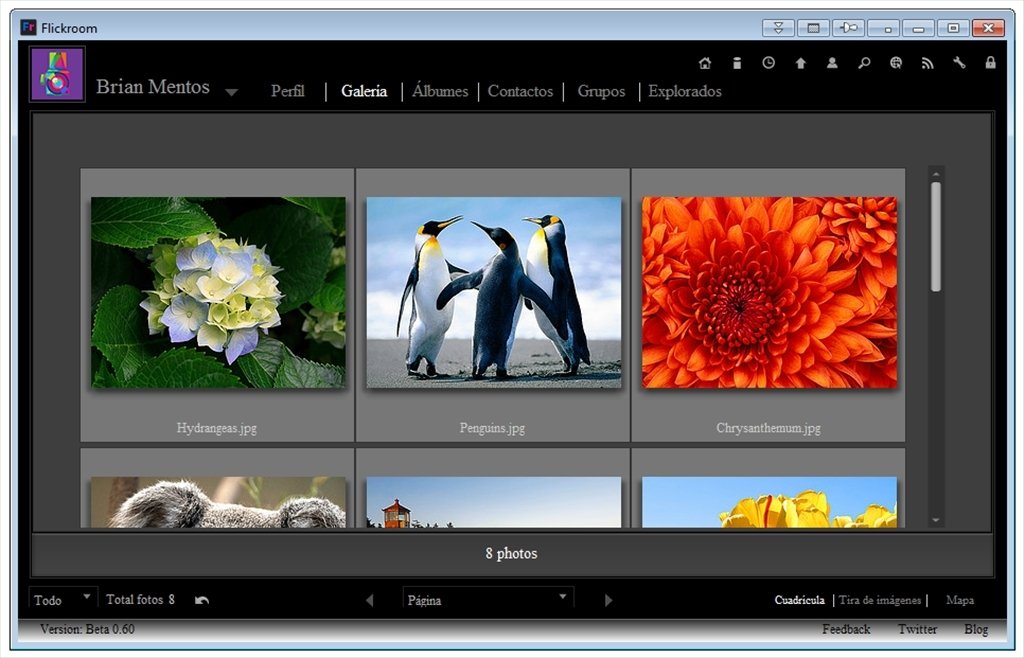The height and width of the screenshot is (658, 1024).
Task: Click the padlock lock icon
Action: (991, 63)
